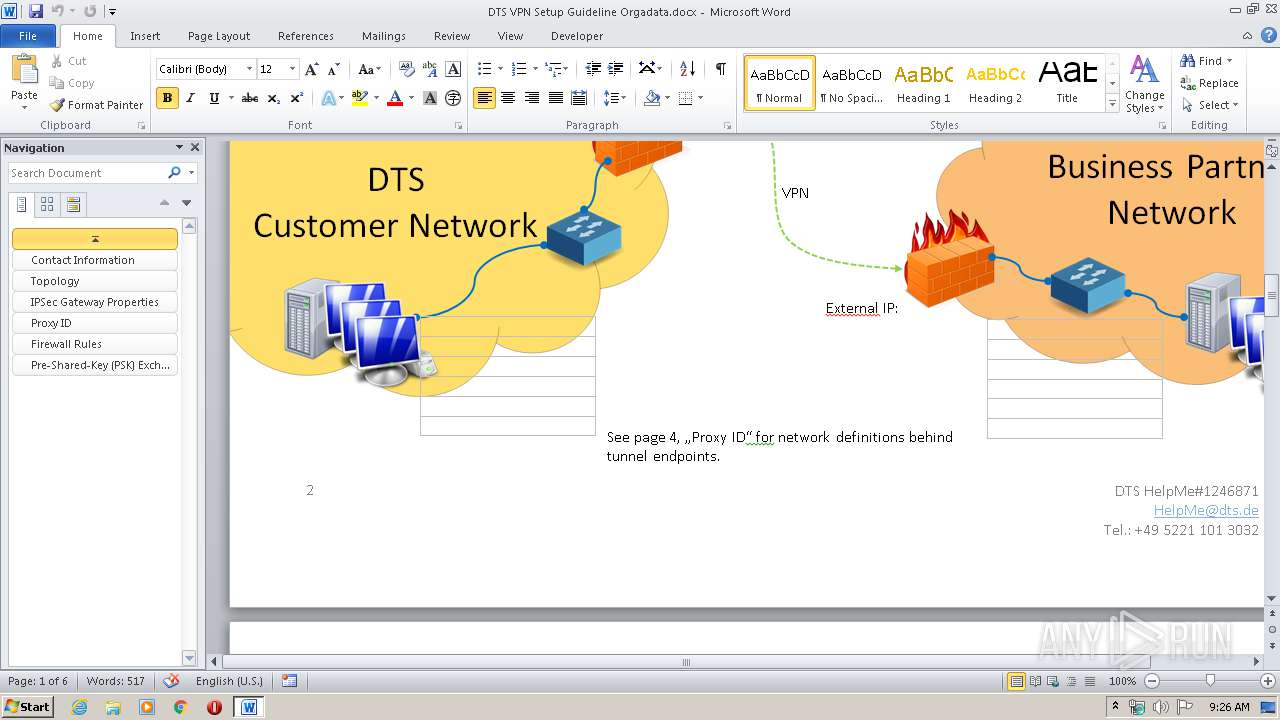Activate the Format Painter tool
Image resolution: width=1280 pixels, height=720 pixels.
pos(97,105)
